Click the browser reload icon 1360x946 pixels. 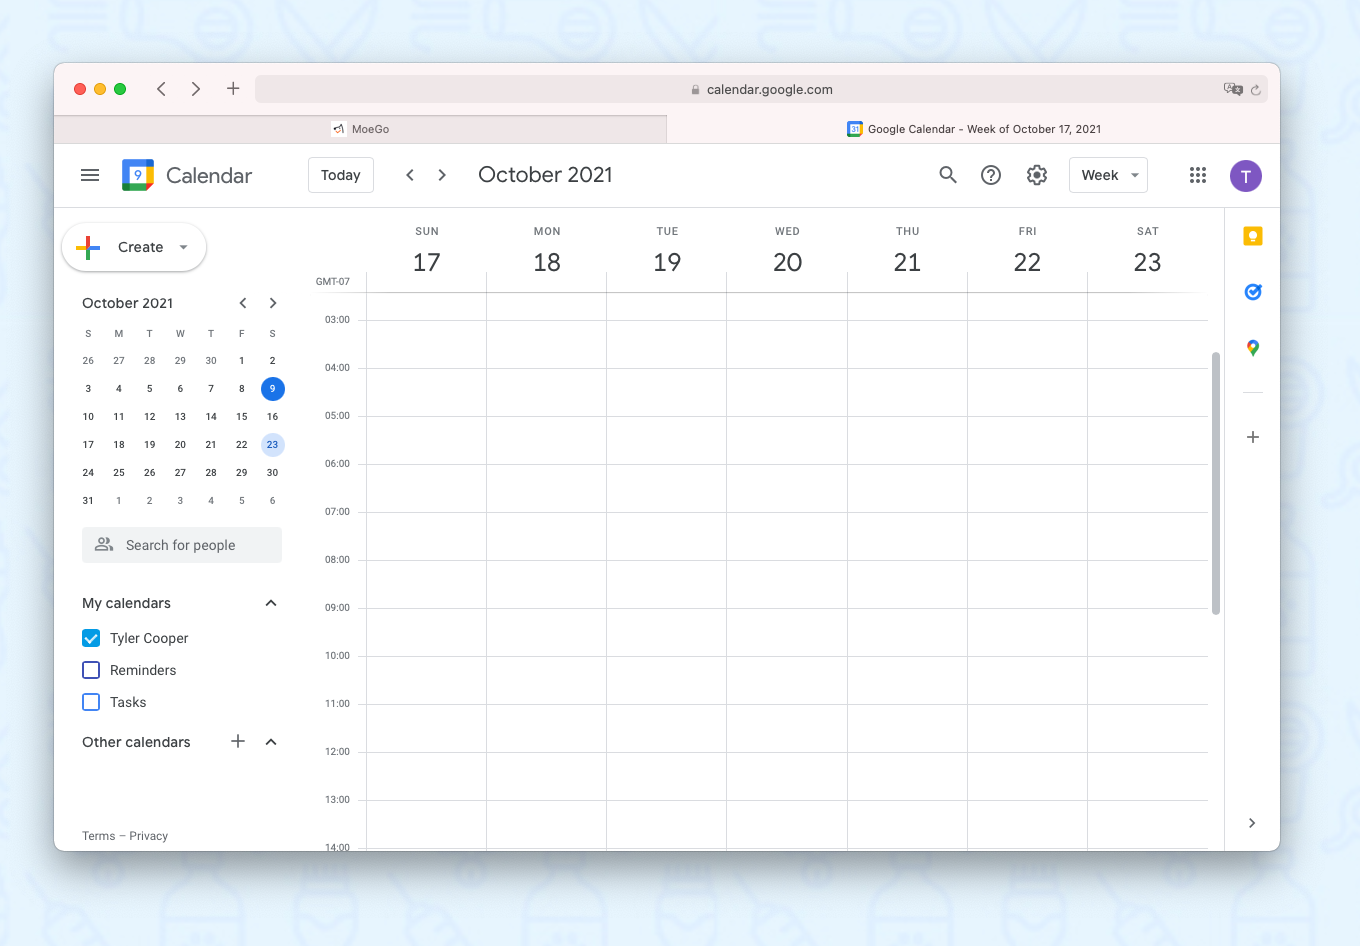coord(1256,90)
